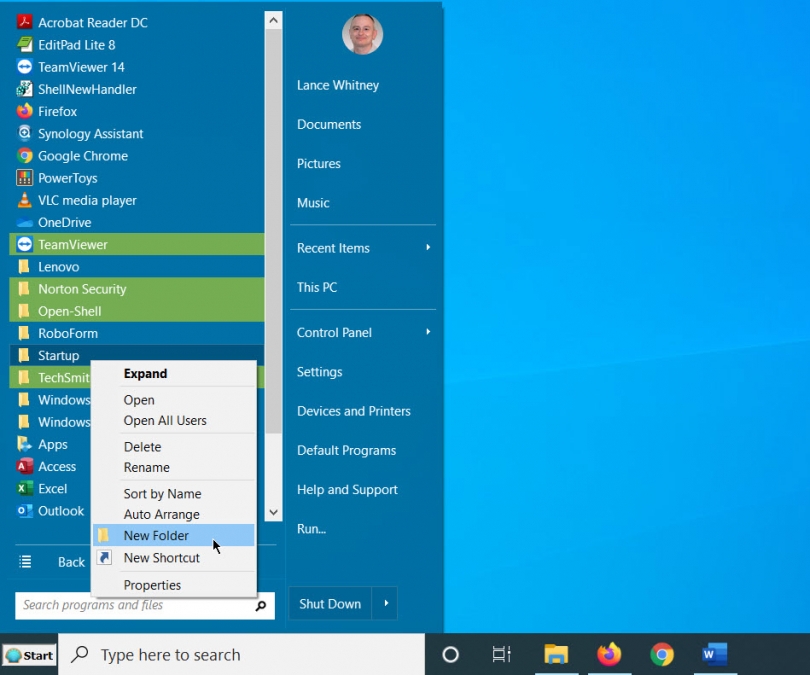Open Documents link
The width and height of the screenshot is (810, 675).
pyautogui.click(x=329, y=124)
